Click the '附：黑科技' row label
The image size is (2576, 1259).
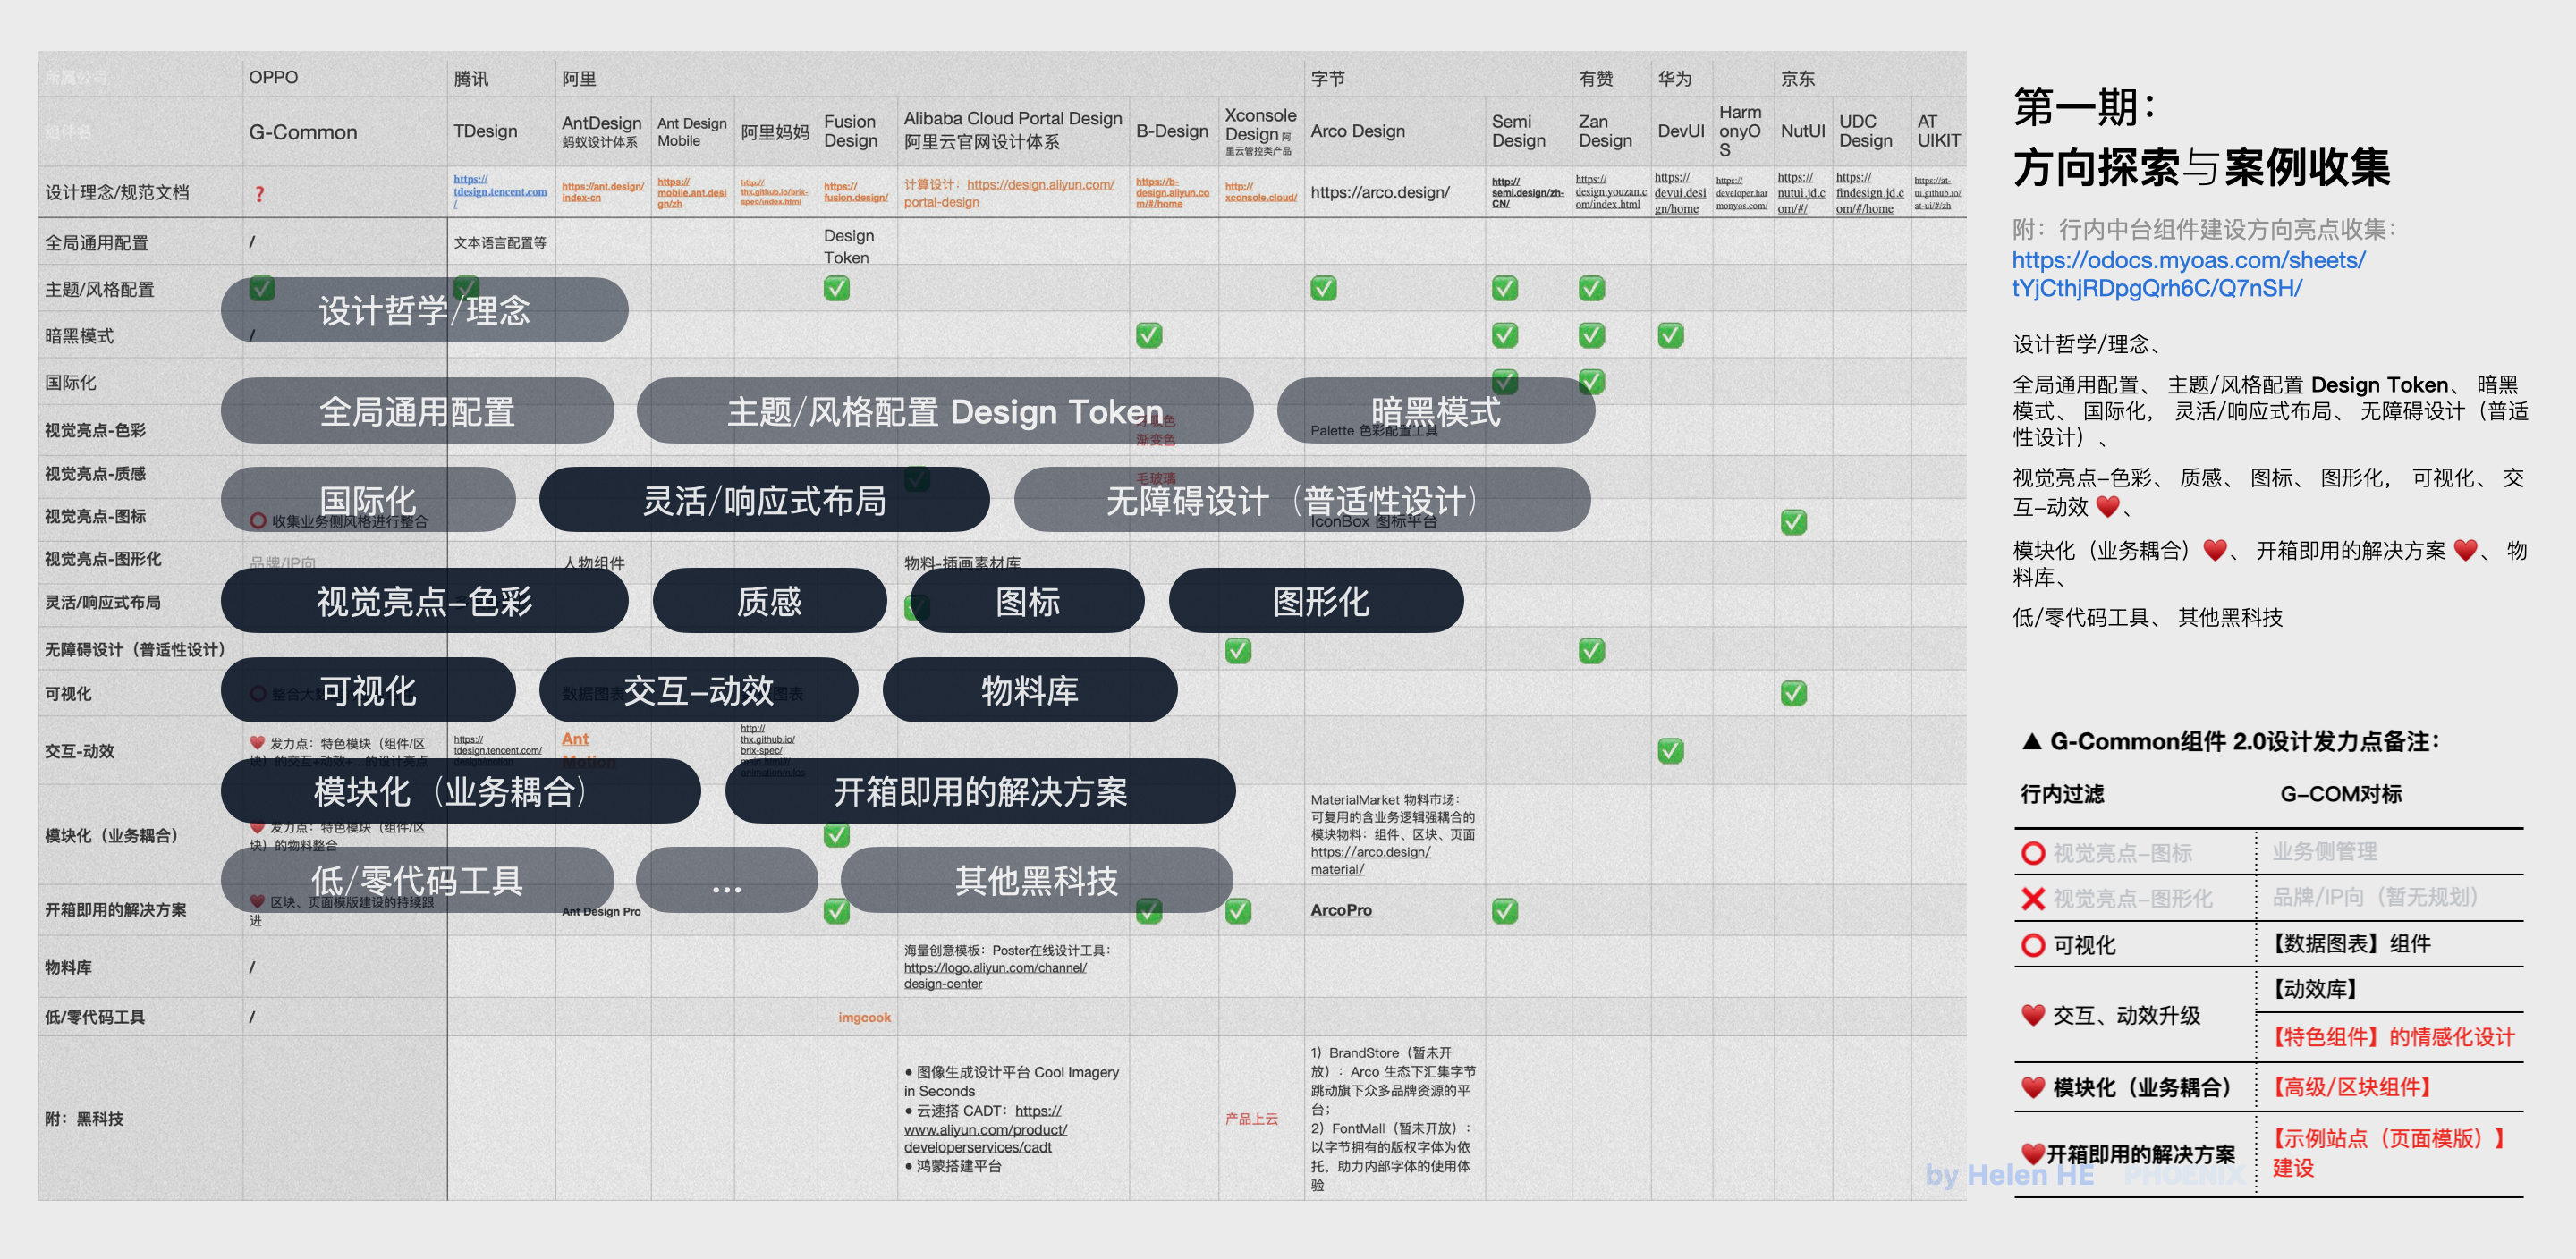click(x=84, y=1118)
